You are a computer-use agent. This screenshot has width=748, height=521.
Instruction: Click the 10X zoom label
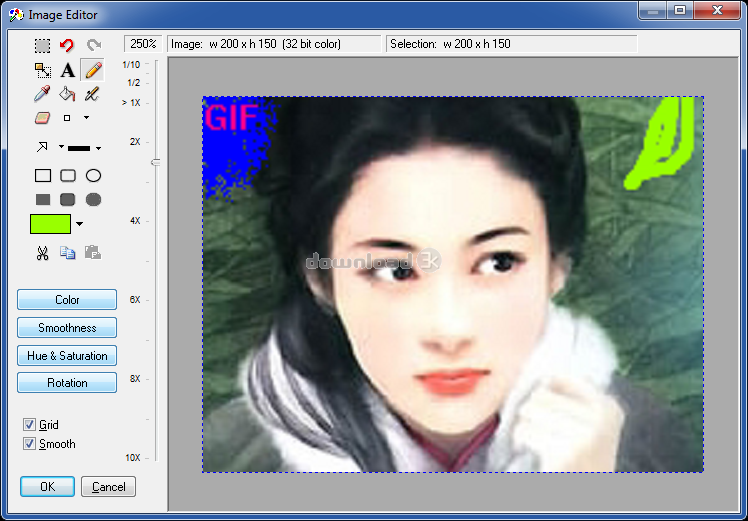[133, 458]
